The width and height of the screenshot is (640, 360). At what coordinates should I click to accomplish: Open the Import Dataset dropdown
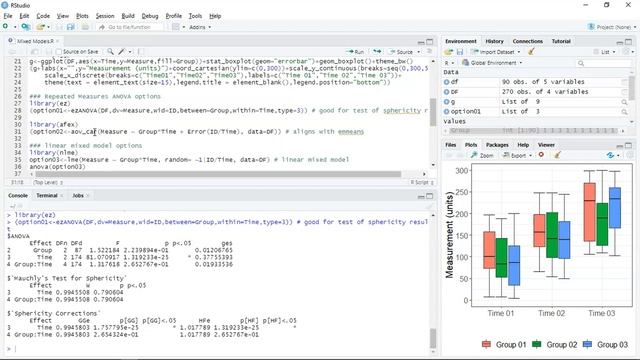496,52
